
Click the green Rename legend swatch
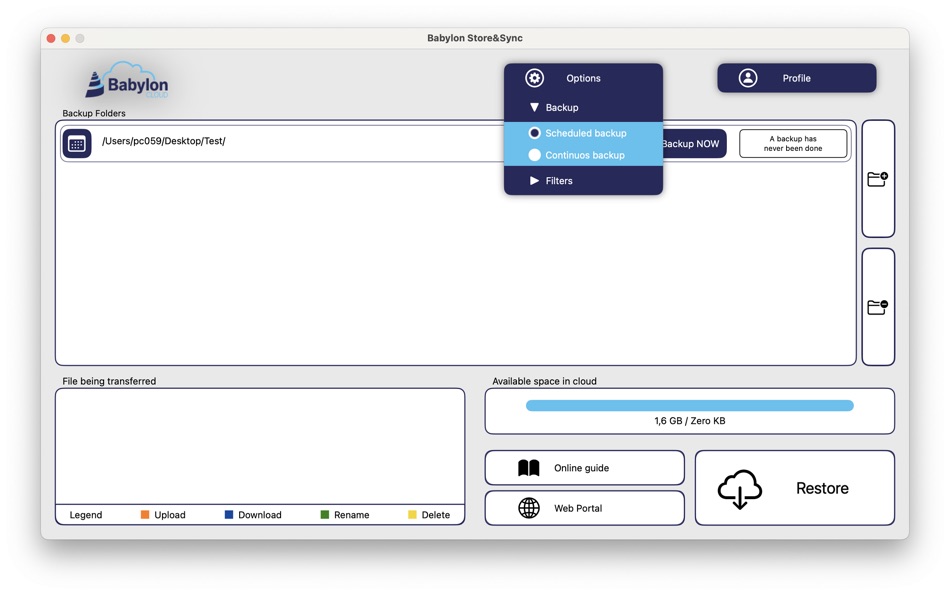tap(325, 515)
